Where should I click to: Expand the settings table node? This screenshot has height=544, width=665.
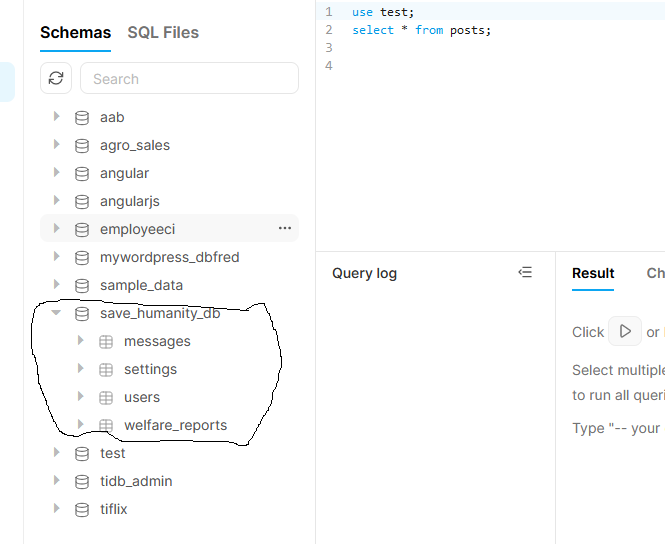point(81,369)
